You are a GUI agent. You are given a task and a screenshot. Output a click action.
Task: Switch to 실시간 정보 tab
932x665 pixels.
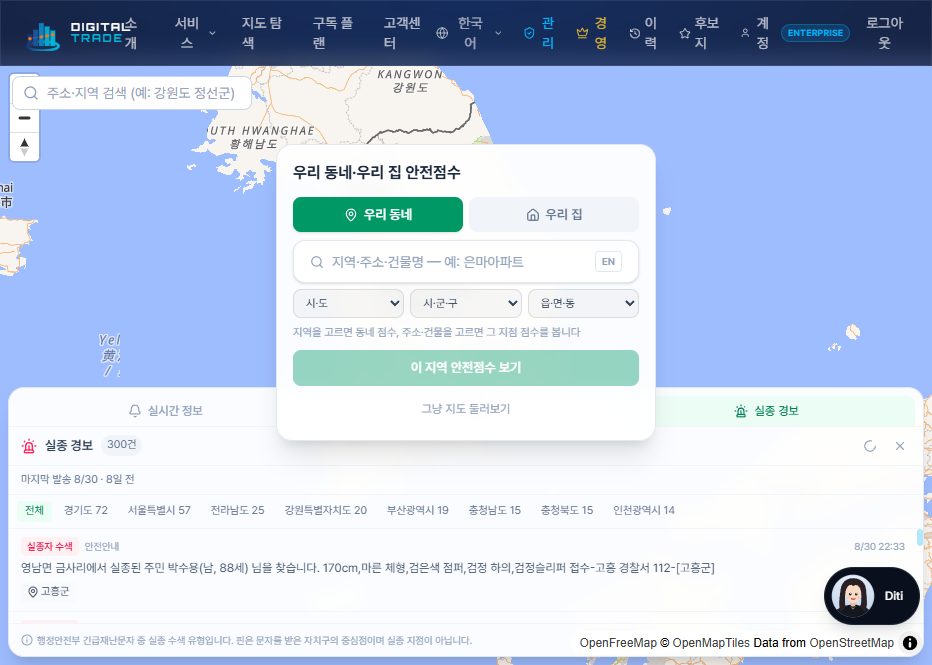[x=166, y=411]
